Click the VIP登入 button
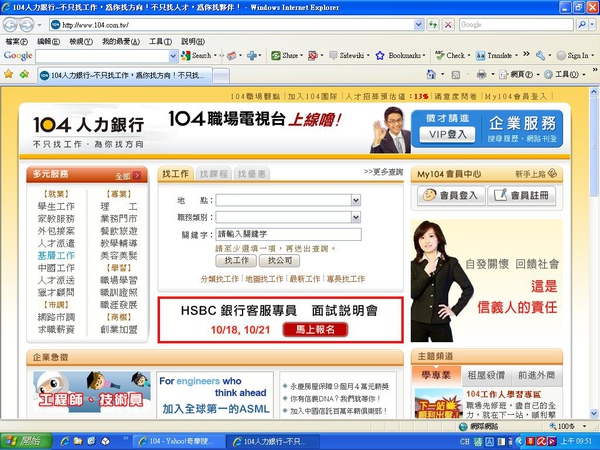This screenshot has width=600, height=450. coord(447,134)
